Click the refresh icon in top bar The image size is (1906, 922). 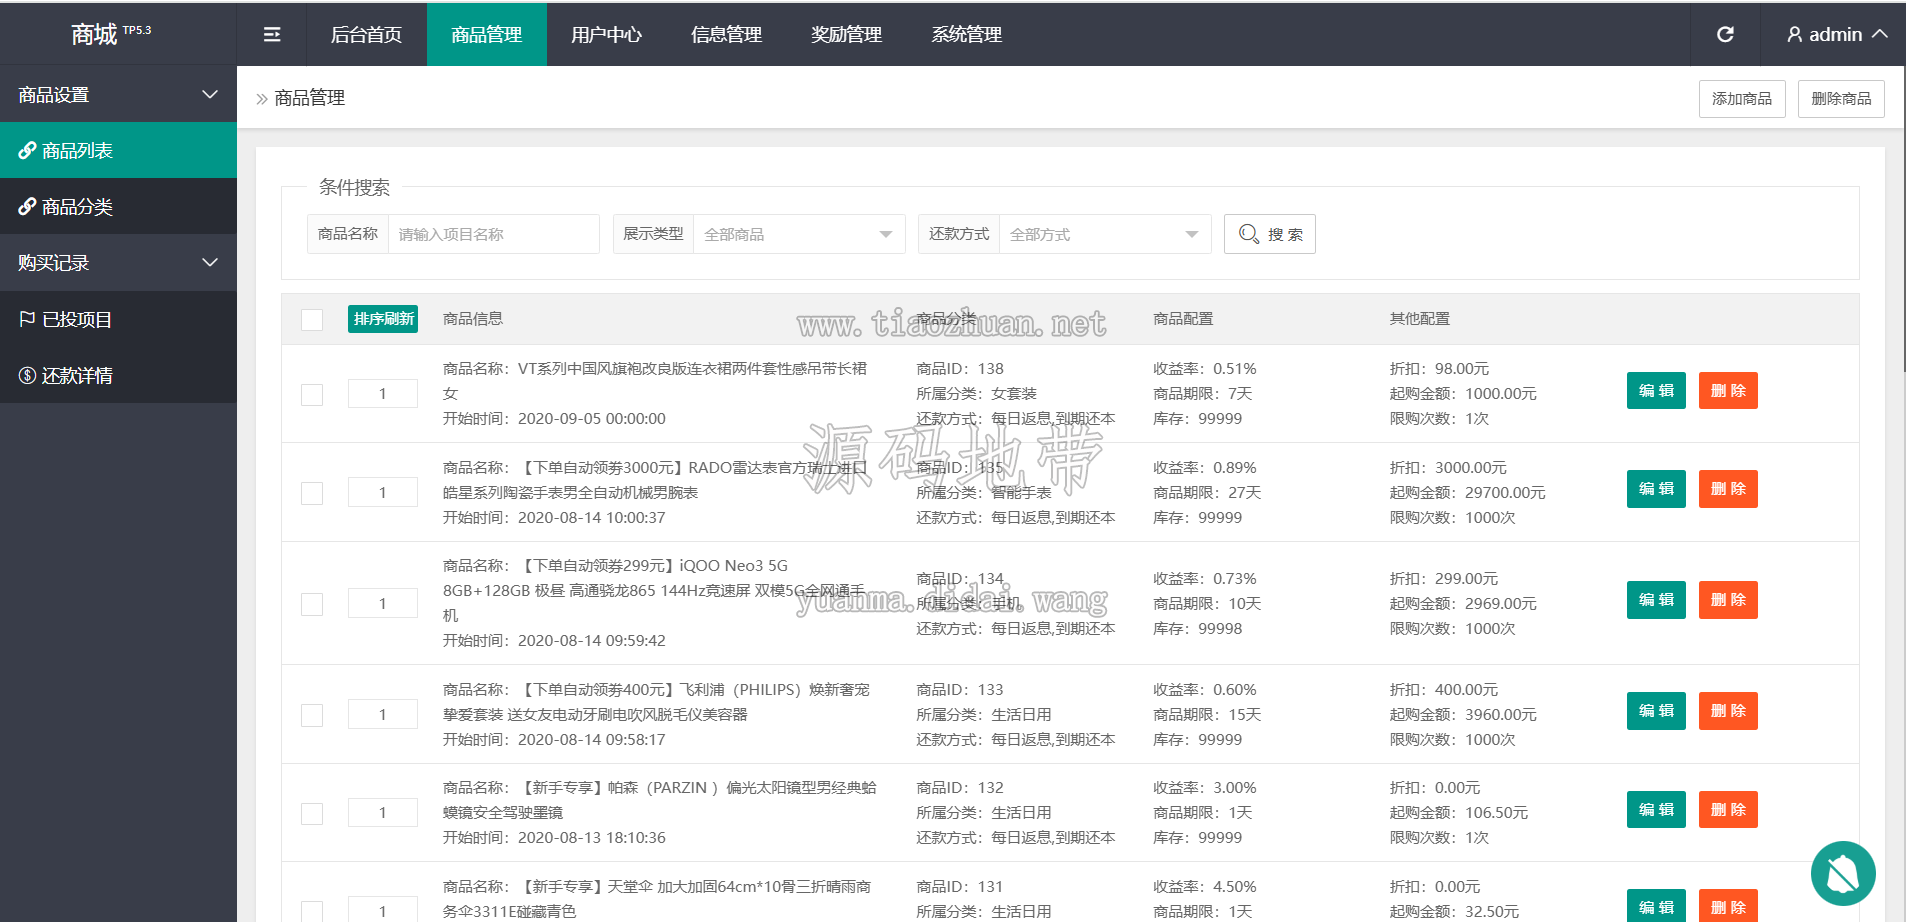coord(1725,34)
